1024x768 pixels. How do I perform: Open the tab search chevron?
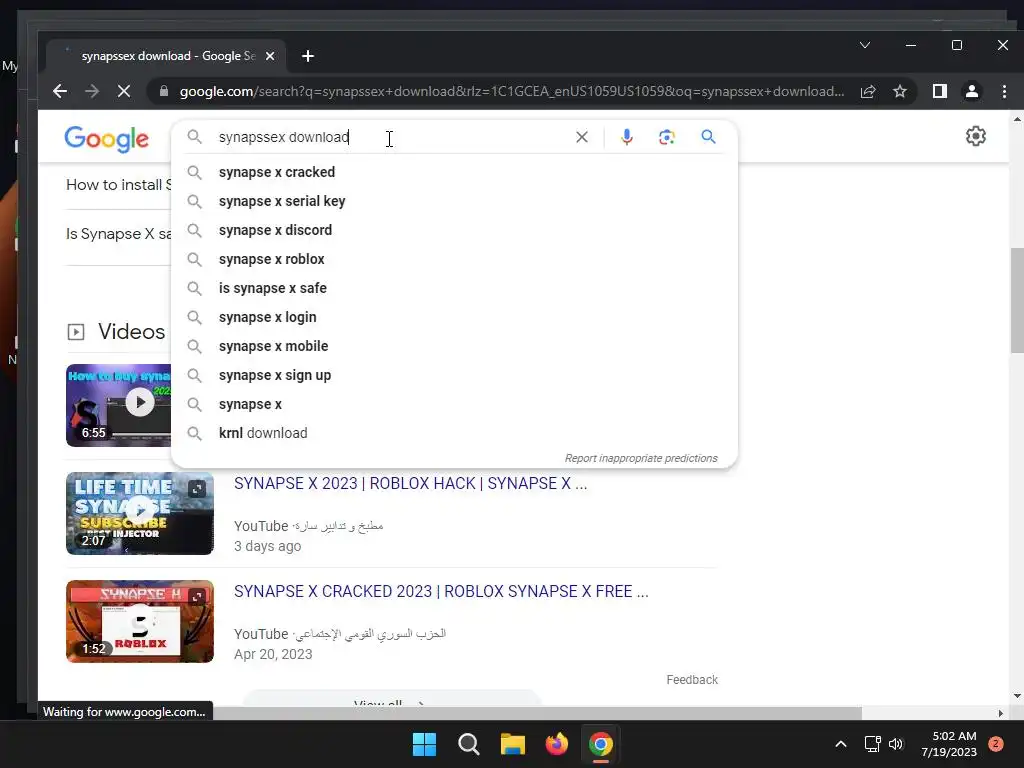[865, 45]
